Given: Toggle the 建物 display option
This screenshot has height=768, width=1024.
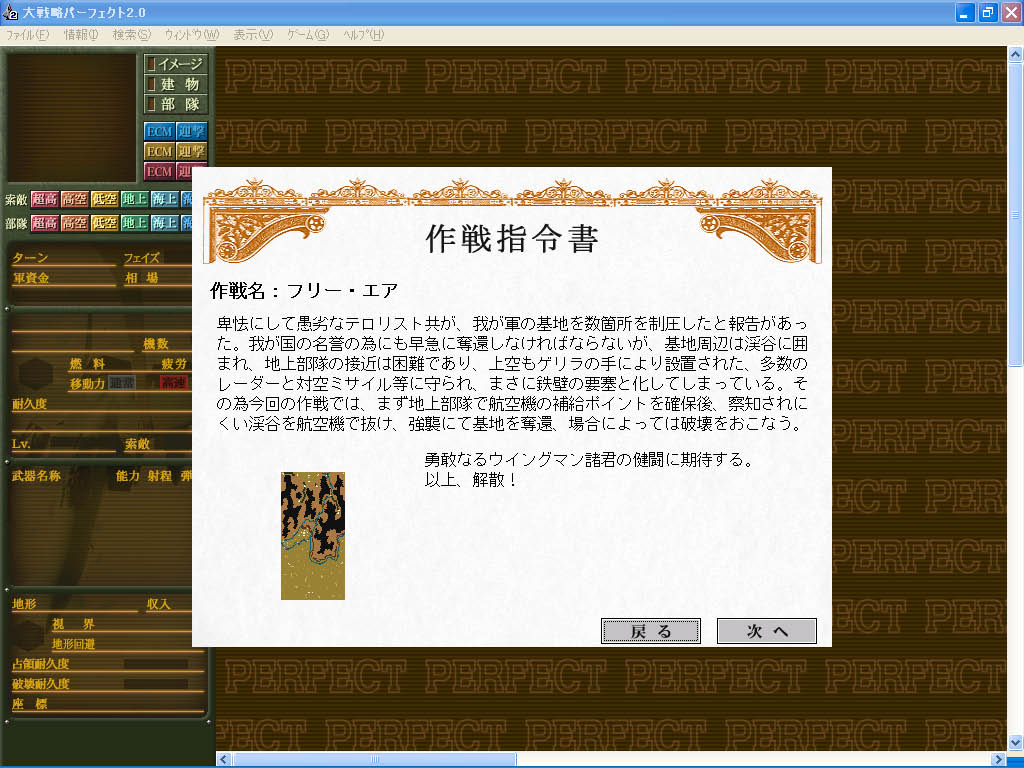Looking at the screenshot, I should [x=176, y=84].
